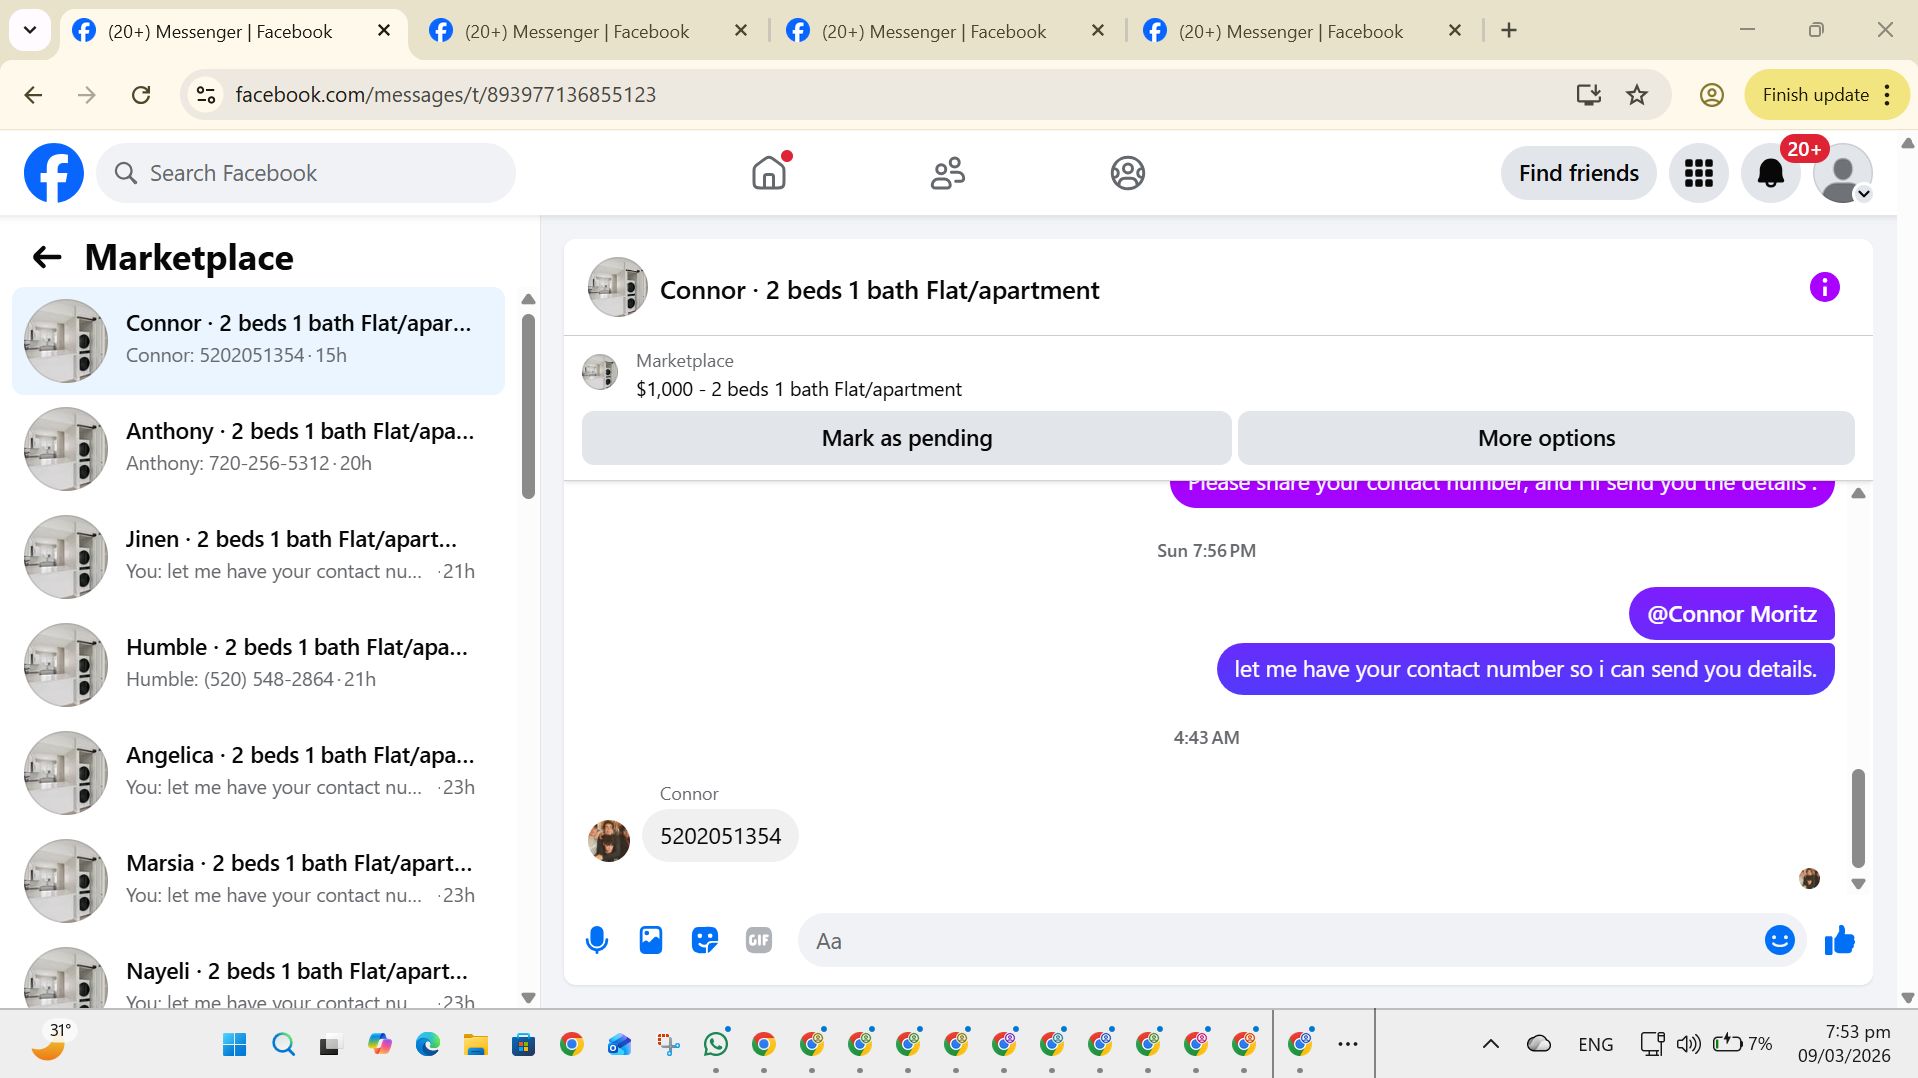
Task: Open Jinen's 2 beds 1 bath conversation
Action: click(258, 556)
